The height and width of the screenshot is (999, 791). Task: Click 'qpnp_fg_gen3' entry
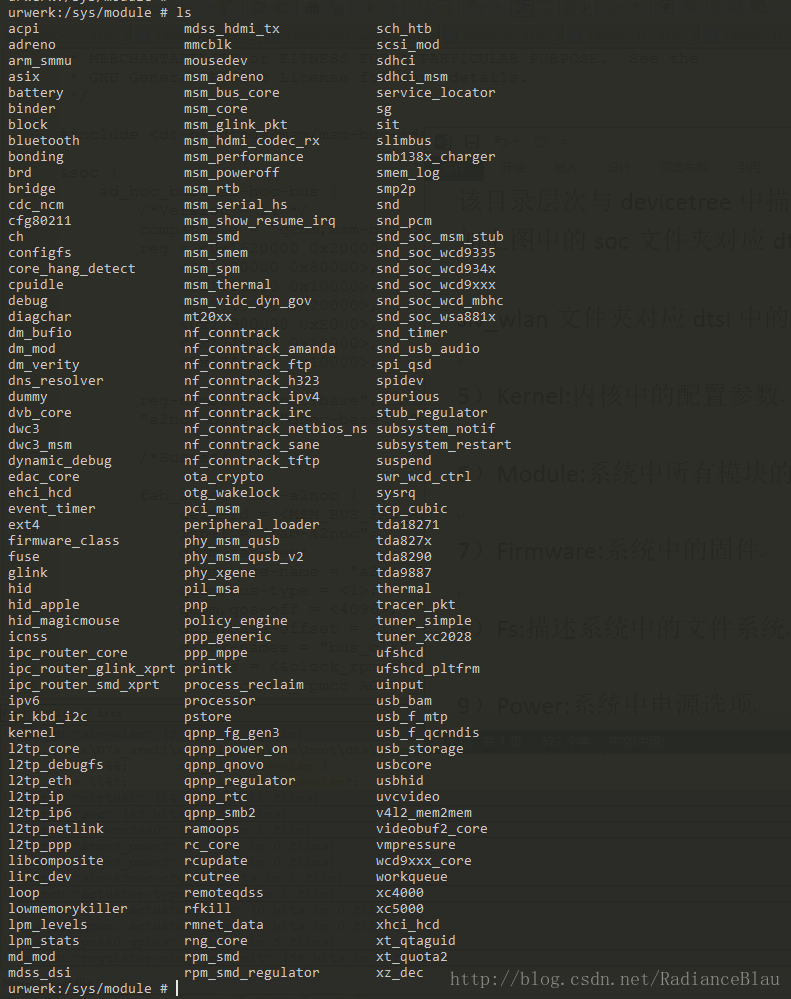pos(232,732)
